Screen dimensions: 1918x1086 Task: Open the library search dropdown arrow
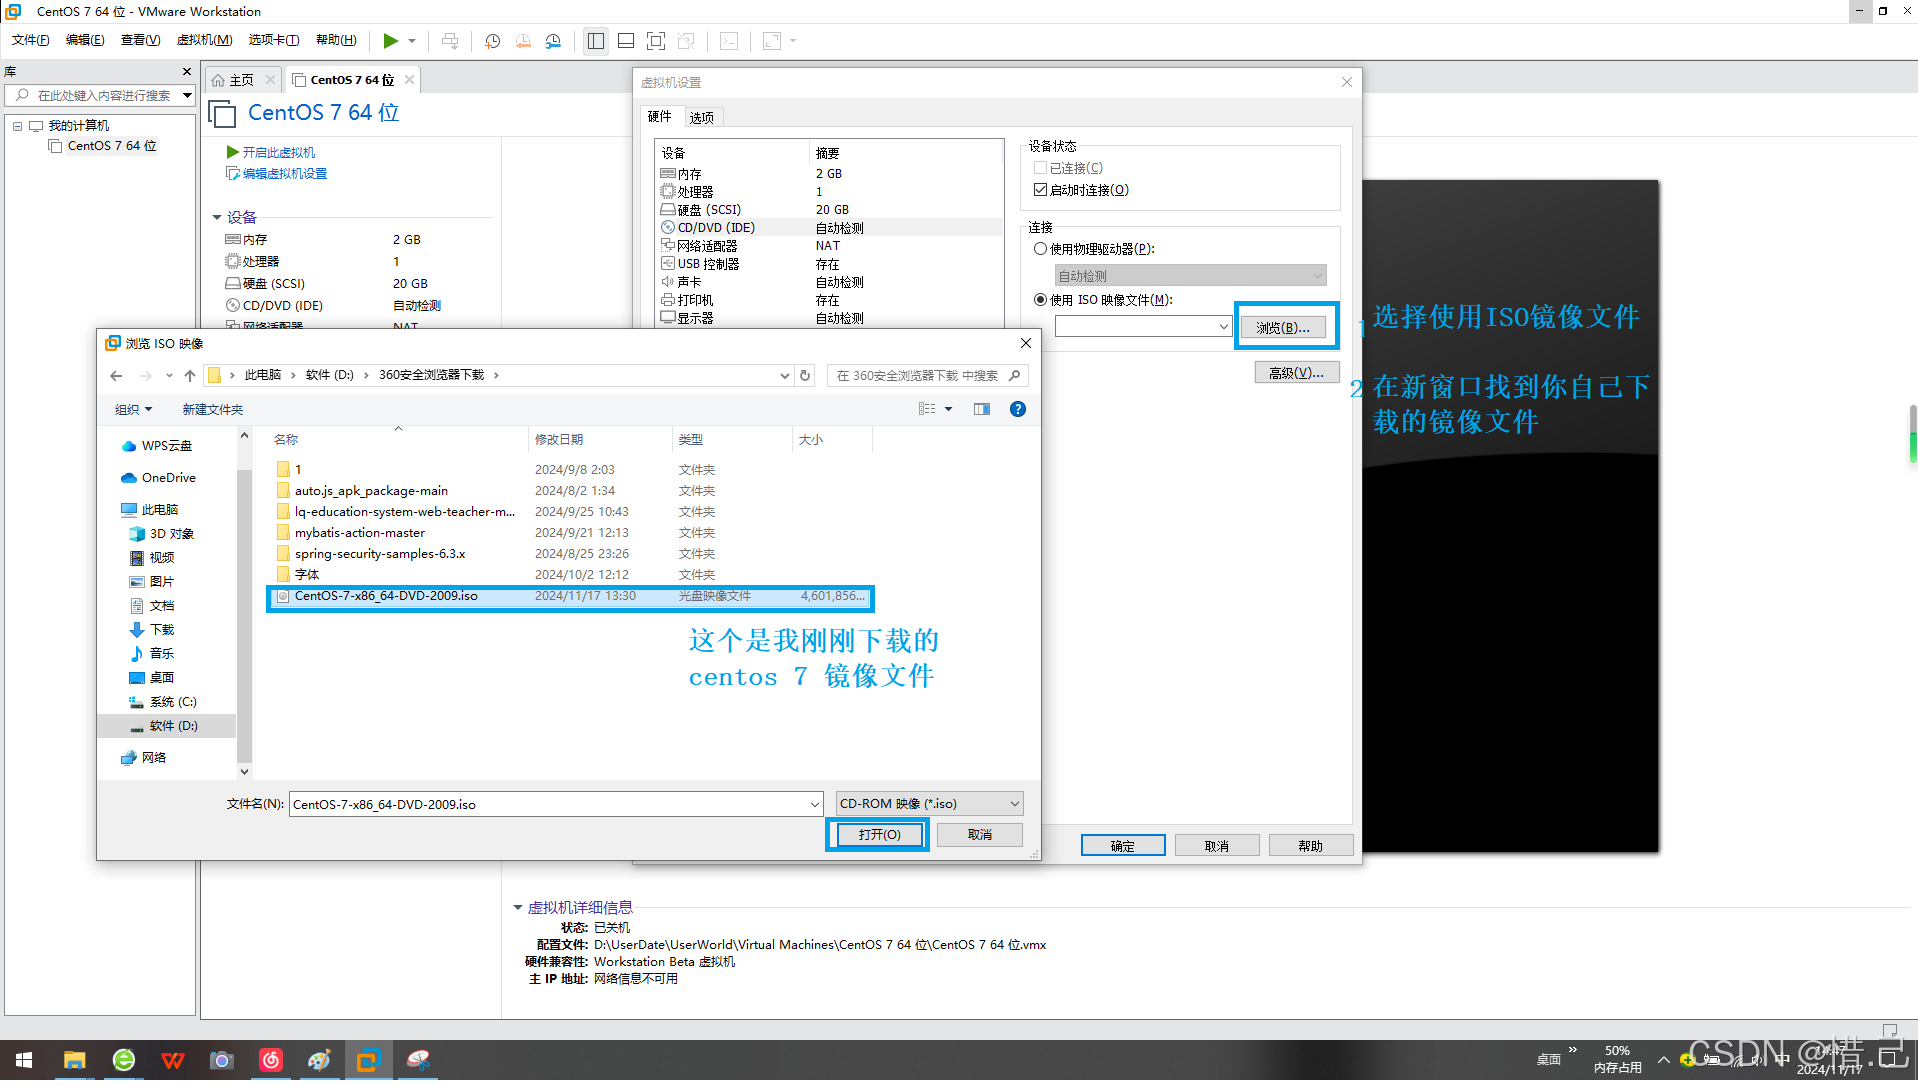tap(187, 96)
